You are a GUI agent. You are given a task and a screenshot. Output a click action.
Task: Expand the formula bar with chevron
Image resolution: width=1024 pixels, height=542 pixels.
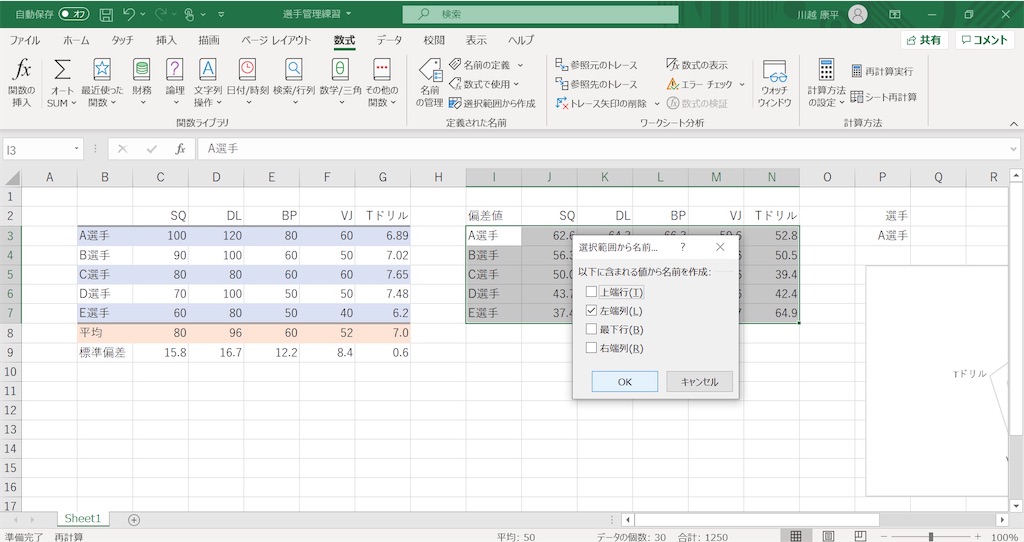pos(1014,149)
